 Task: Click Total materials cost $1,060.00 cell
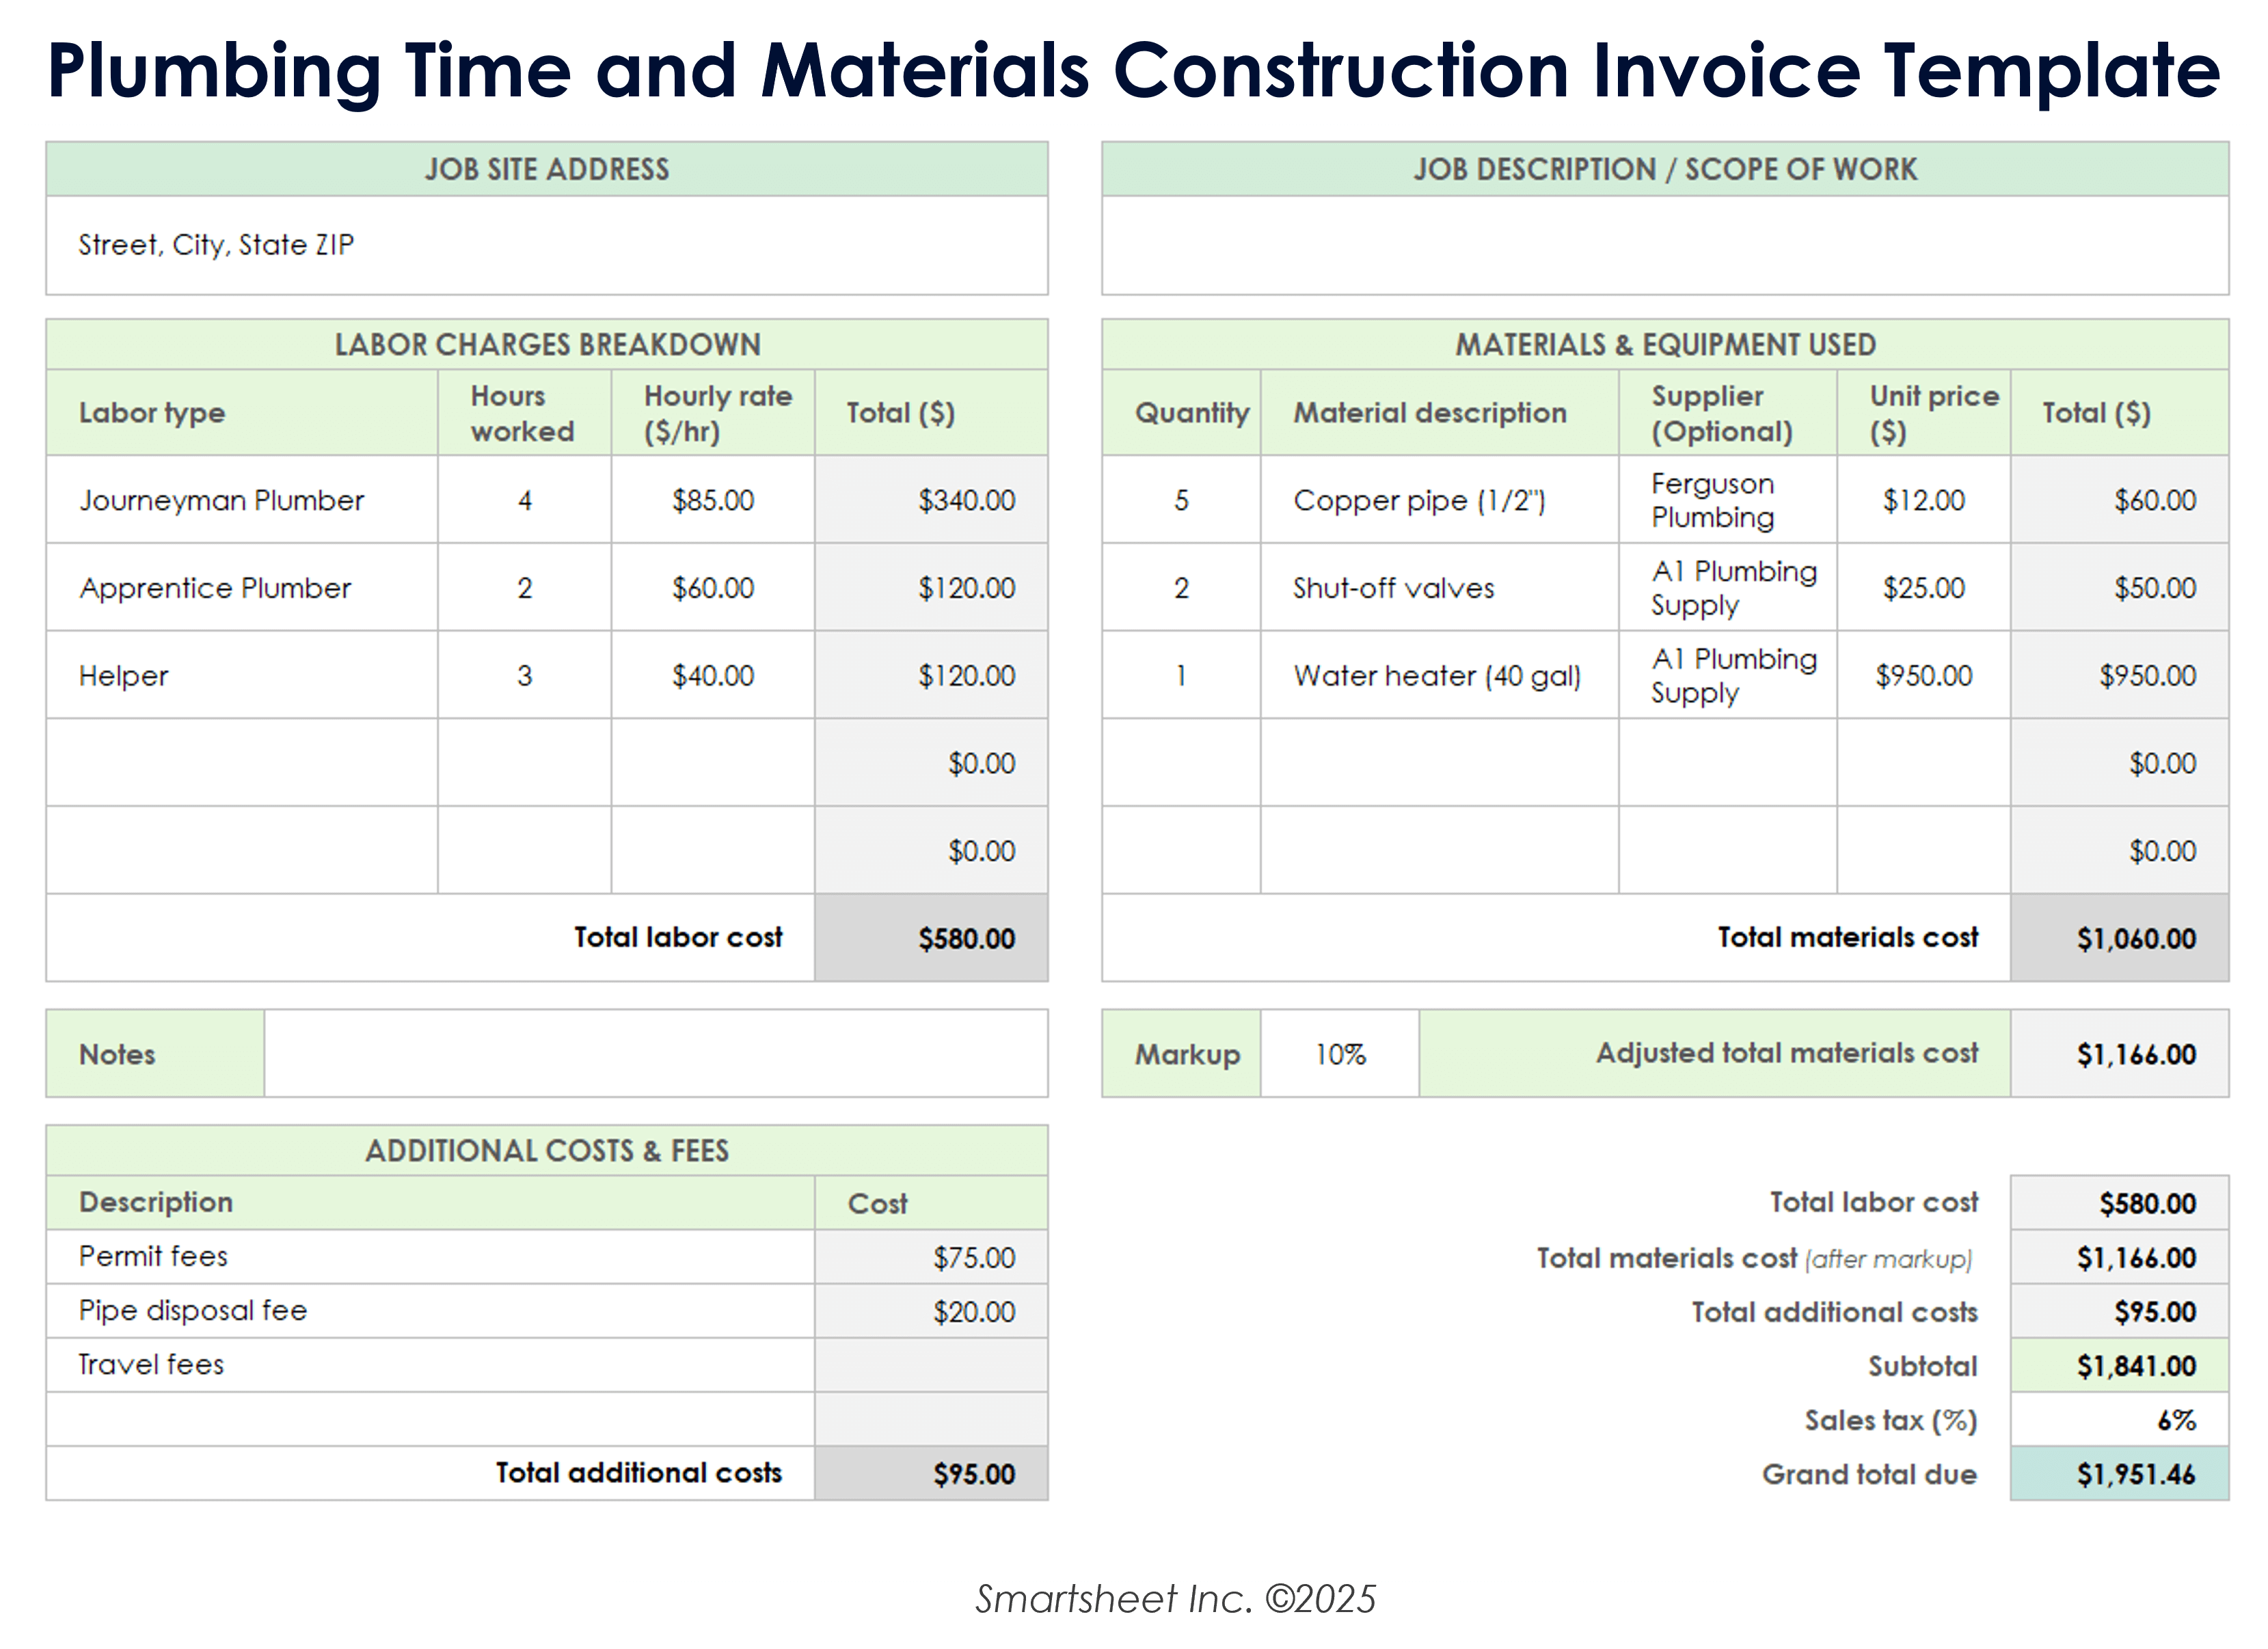(x=2119, y=938)
